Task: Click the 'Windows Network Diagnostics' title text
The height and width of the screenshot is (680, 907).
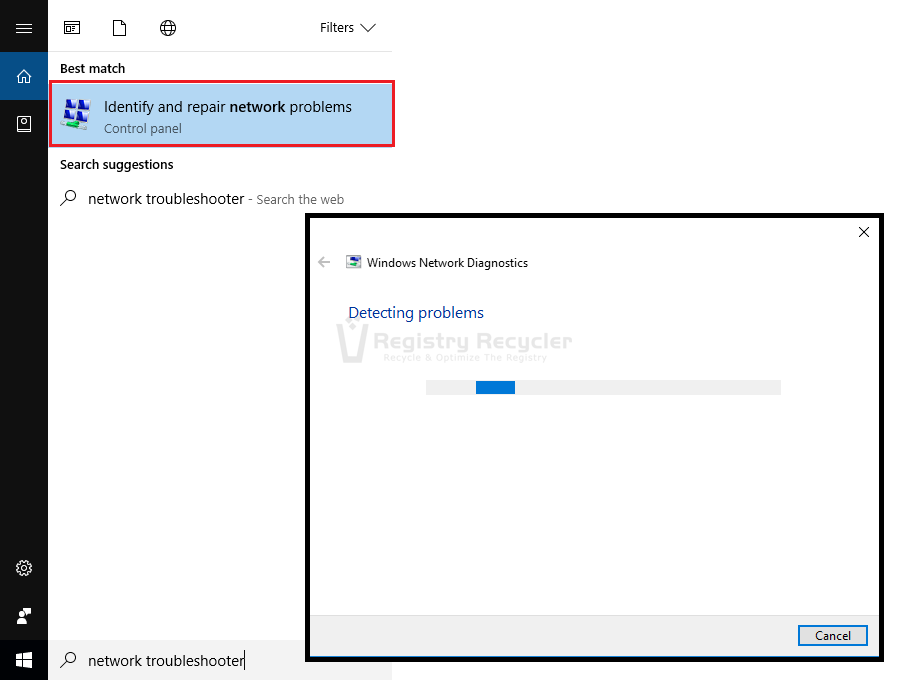Action: 447,263
